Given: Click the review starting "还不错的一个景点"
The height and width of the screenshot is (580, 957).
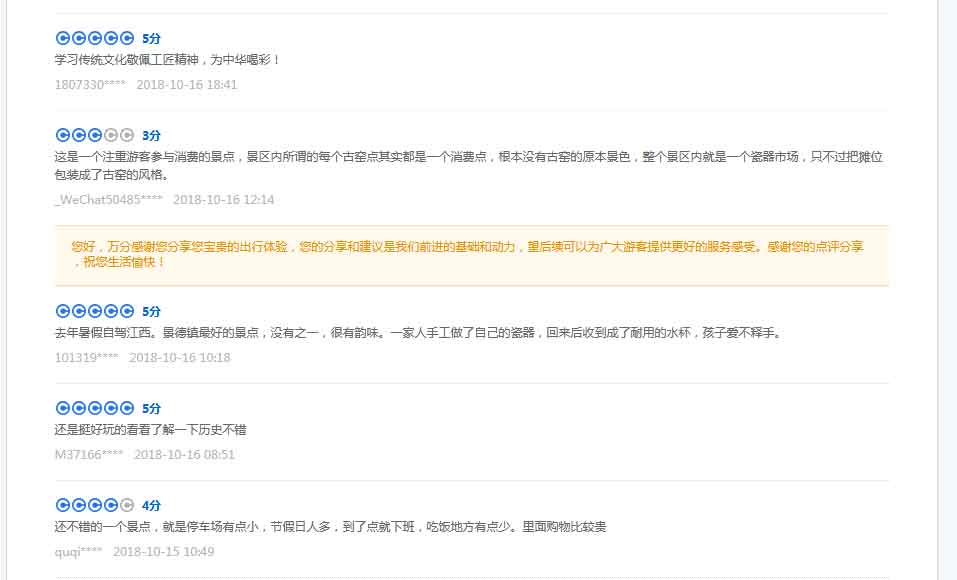Looking at the screenshot, I should tap(330, 527).
